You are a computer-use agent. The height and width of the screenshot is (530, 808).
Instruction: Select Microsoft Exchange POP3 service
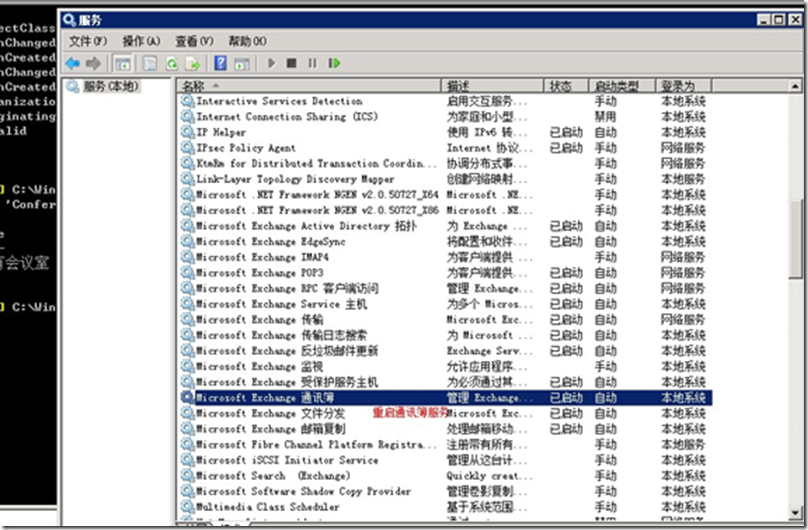click(x=260, y=272)
